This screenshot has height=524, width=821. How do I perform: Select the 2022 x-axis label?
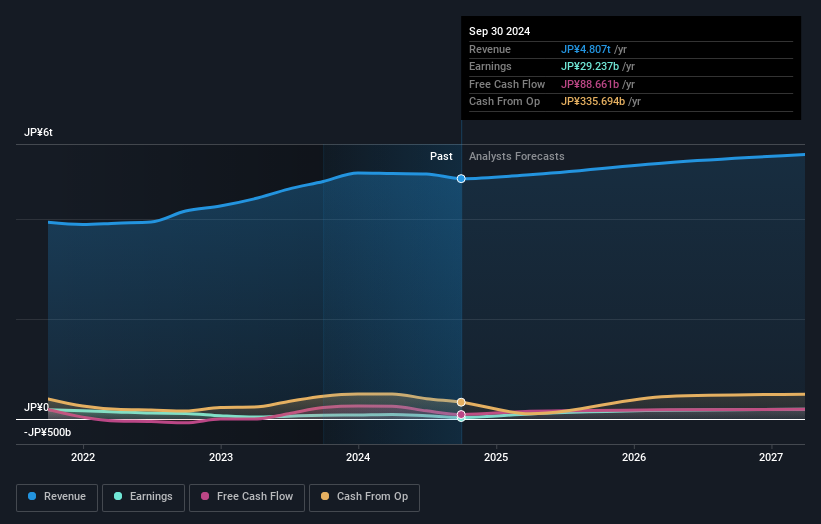pyautogui.click(x=83, y=457)
